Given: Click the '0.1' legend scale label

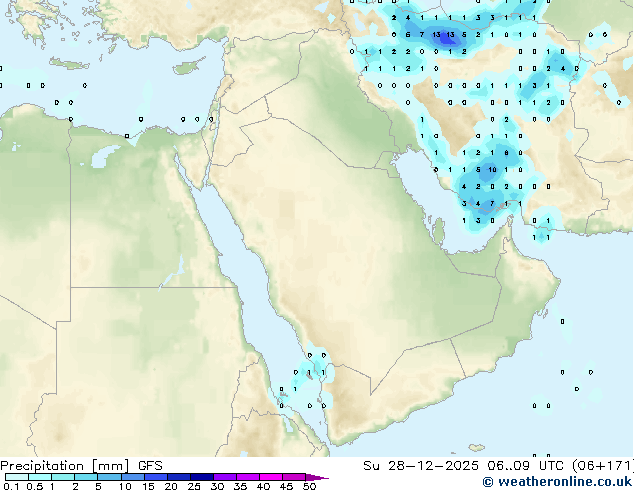Looking at the screenshot, I should point(11,486).
